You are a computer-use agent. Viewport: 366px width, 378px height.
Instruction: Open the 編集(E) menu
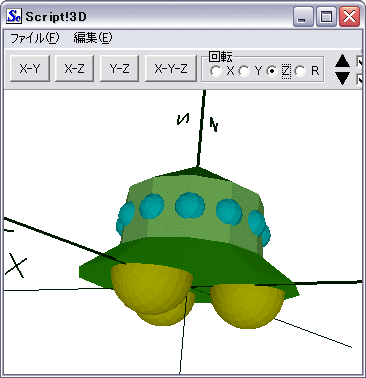coord(93,38)
